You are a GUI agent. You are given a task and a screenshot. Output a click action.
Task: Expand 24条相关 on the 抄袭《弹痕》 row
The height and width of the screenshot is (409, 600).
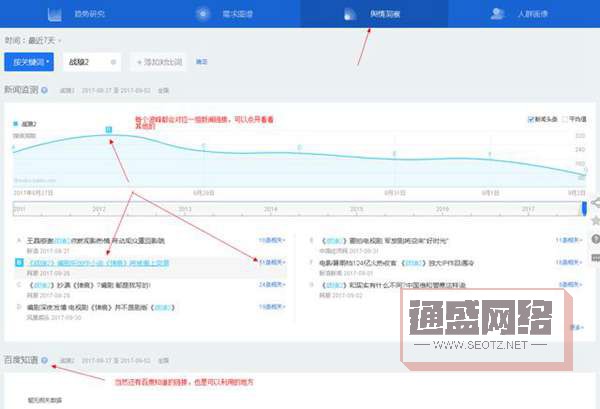[x=272, y=284]
